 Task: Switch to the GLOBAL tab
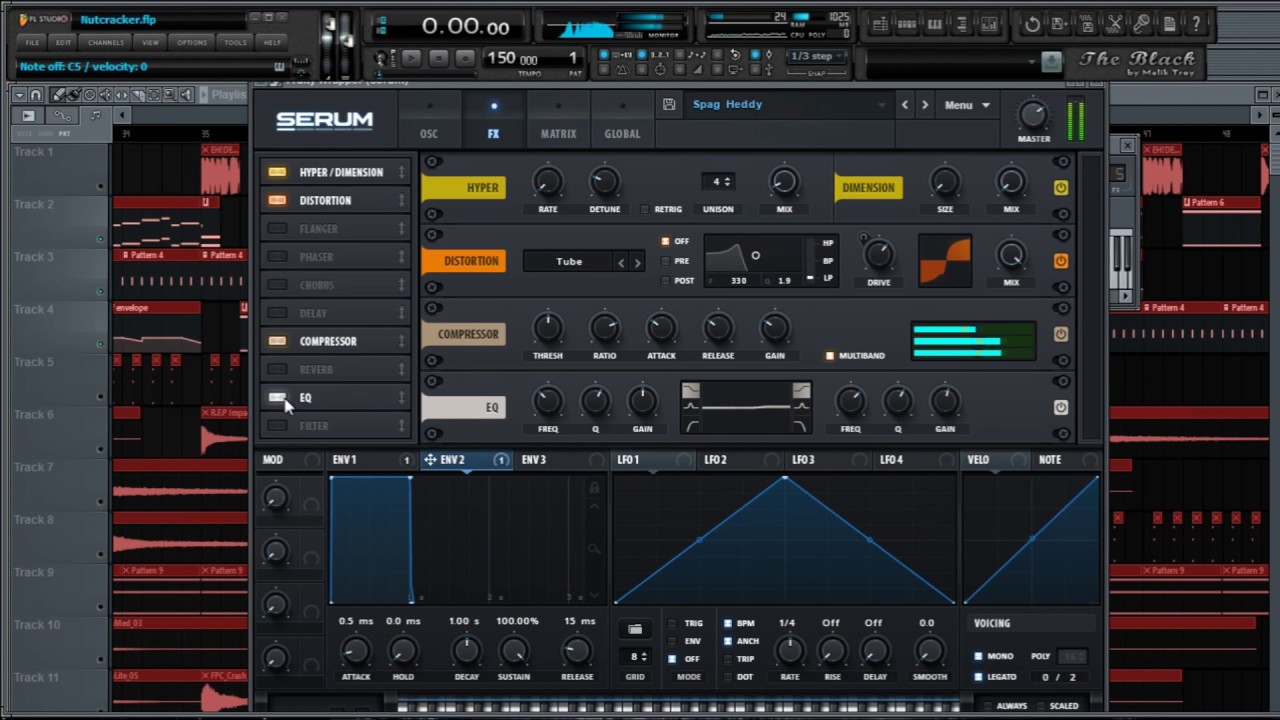[622, 120]
